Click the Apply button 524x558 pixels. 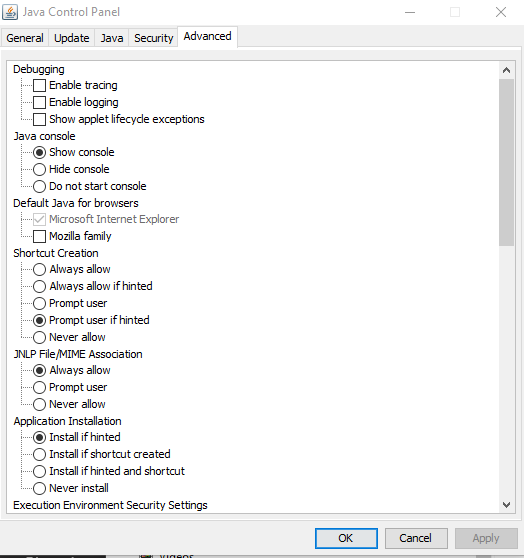[x=486, y=538]
